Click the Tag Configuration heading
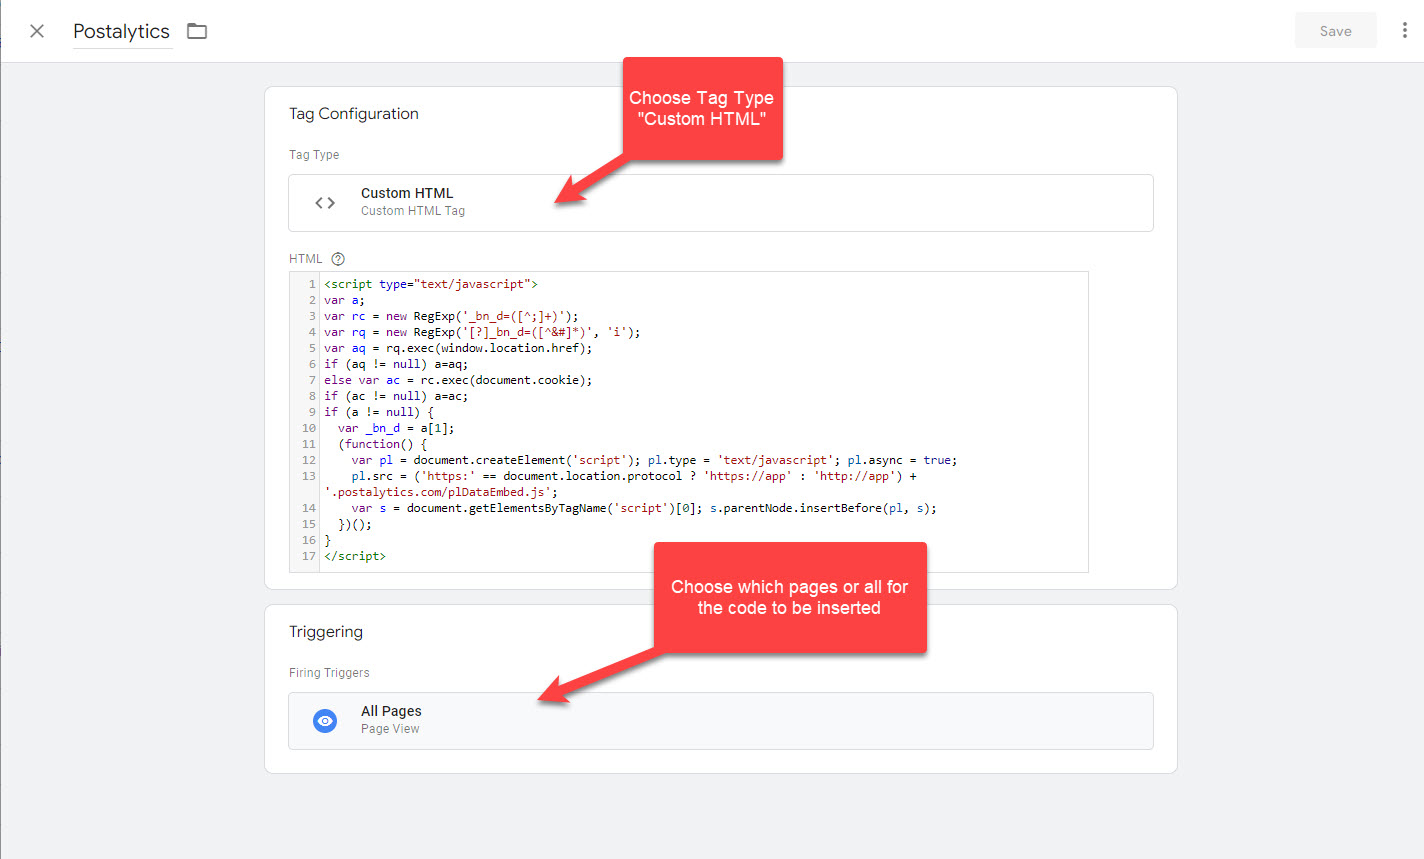Screen dimensions: 1424x859 pos(354,114)
